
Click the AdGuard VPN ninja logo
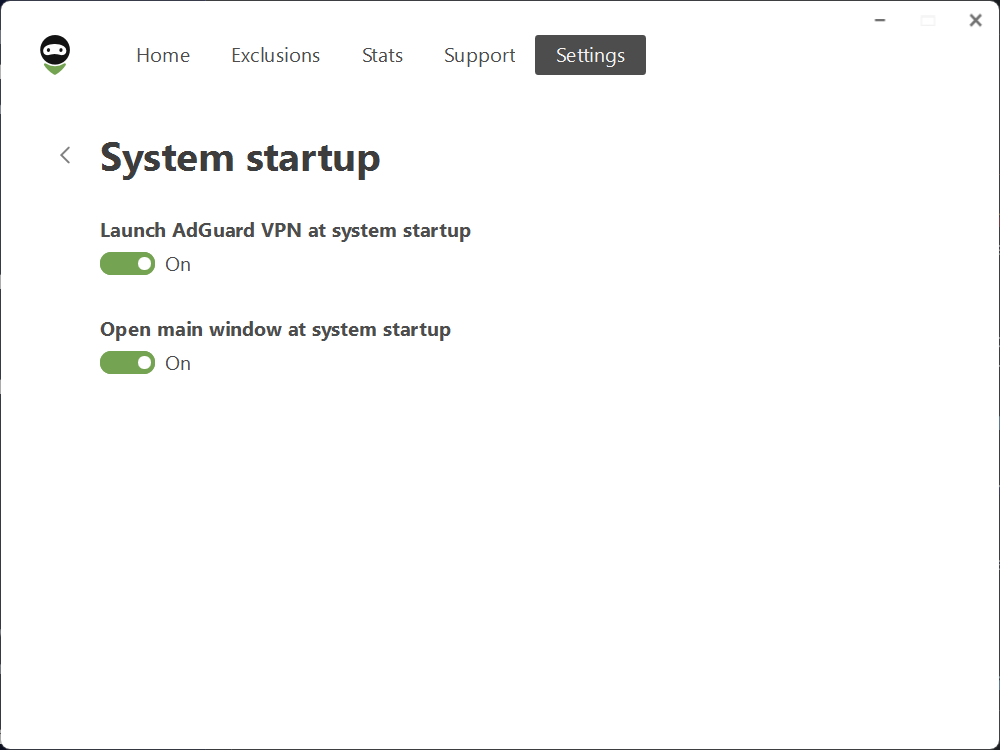coord(55,55)
